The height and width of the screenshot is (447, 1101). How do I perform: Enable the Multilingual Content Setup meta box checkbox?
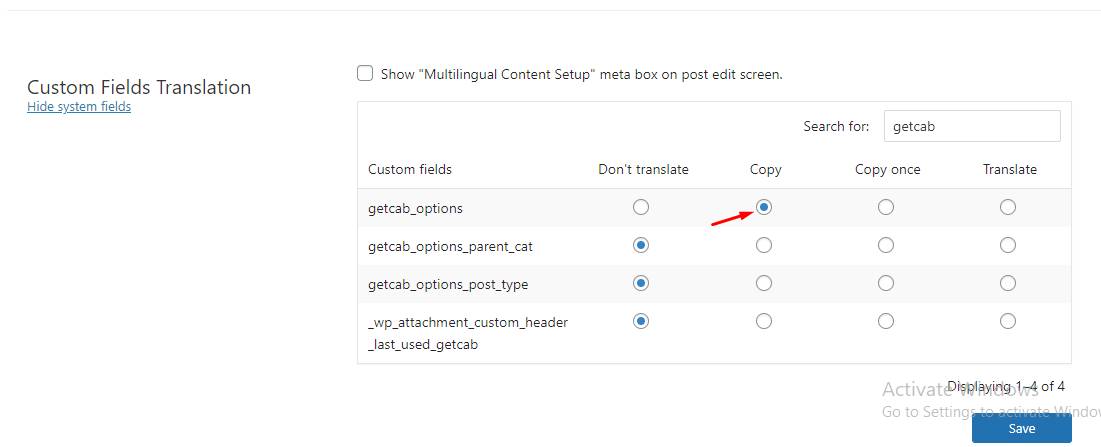(x=365, y=74)
